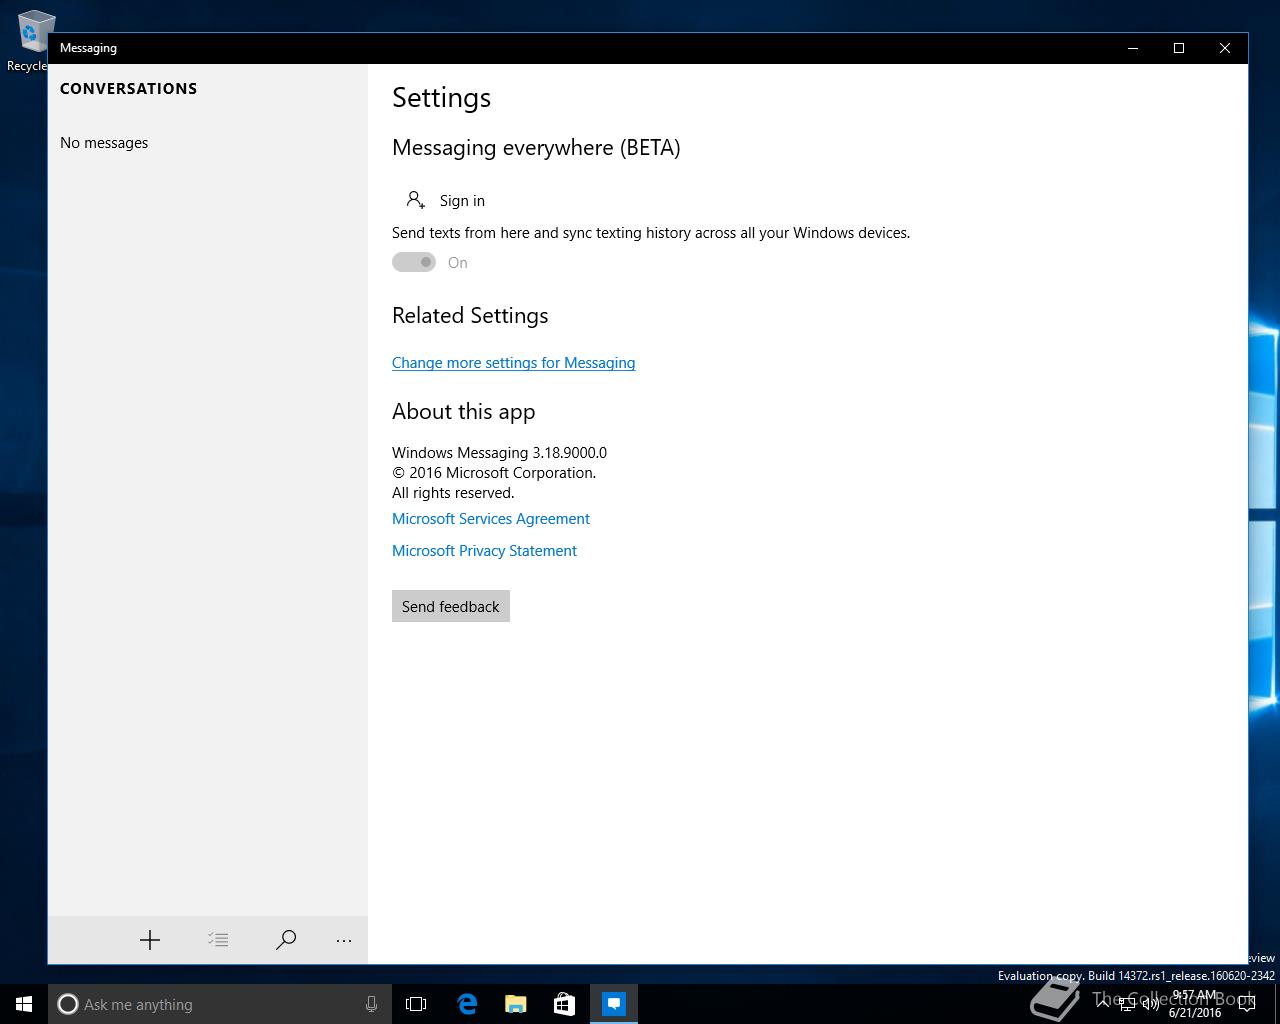This screenshot has width=1280, height=1024.
Task: Open the Windows Store taskbar icon
Action: click(x=565, y=1004)
